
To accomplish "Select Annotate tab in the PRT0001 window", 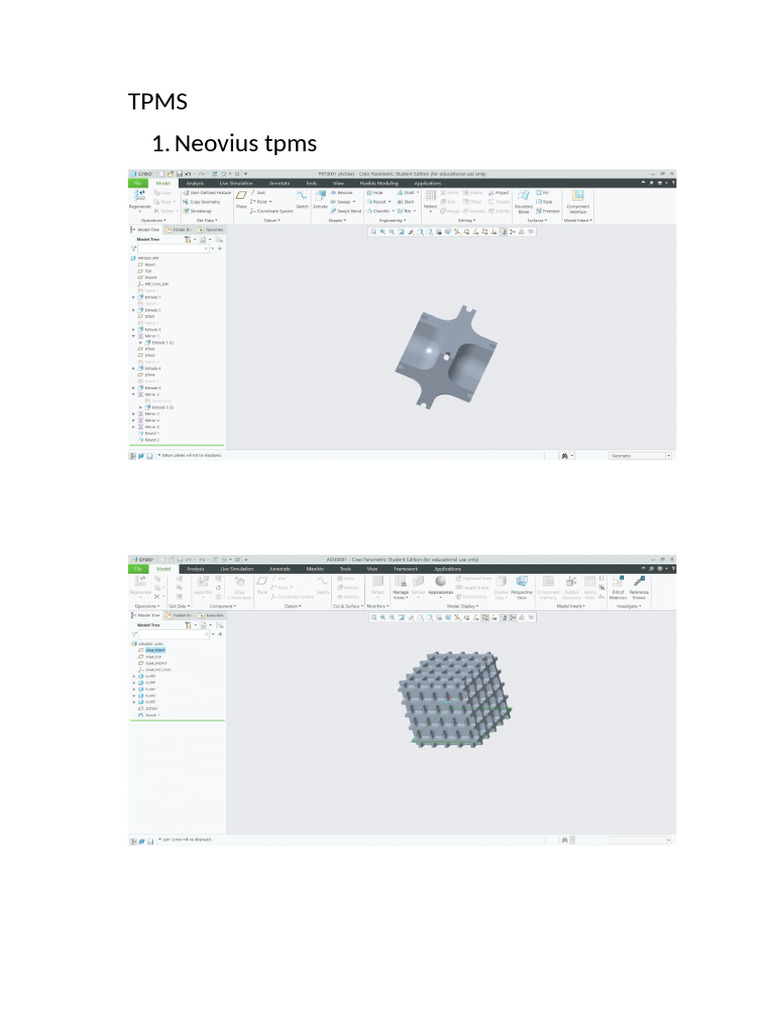I will (280, 184).
